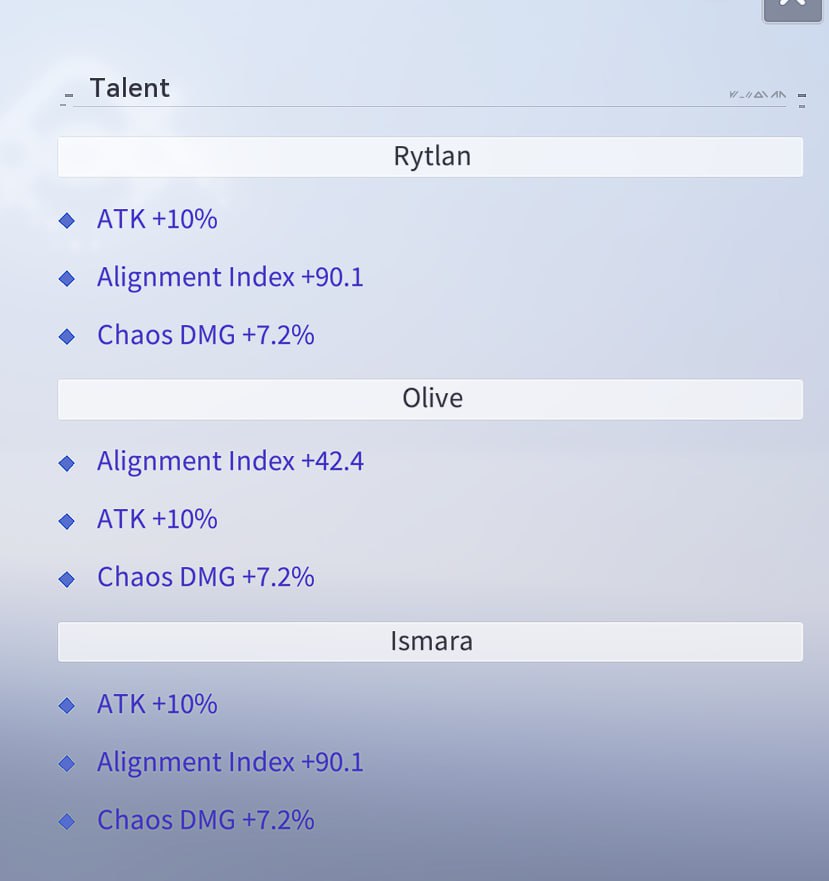Close the Talent panel with X button

[792, 8]
